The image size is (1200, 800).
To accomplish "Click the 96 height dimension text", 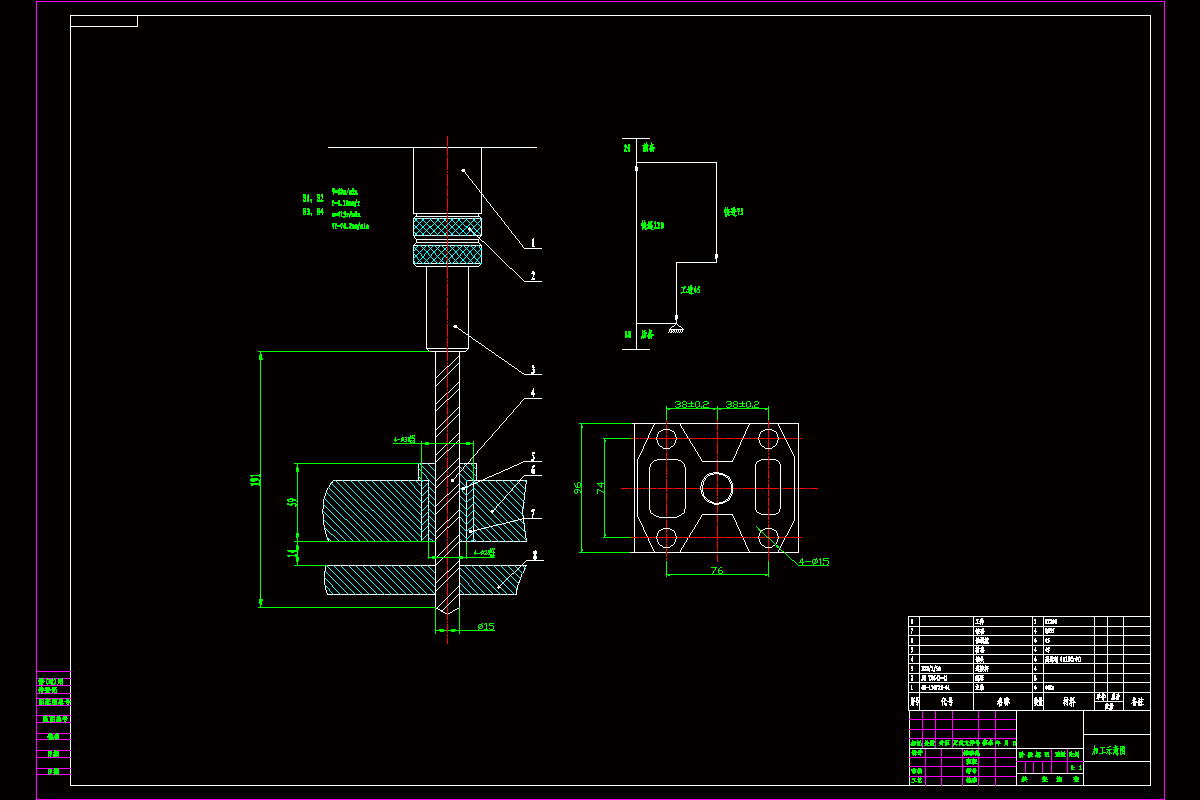I will click(577, 488).
